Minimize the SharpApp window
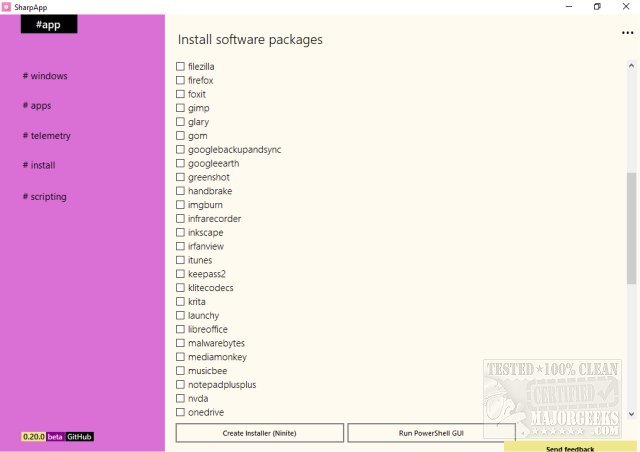Screen dimensions: 640x452 569,7
